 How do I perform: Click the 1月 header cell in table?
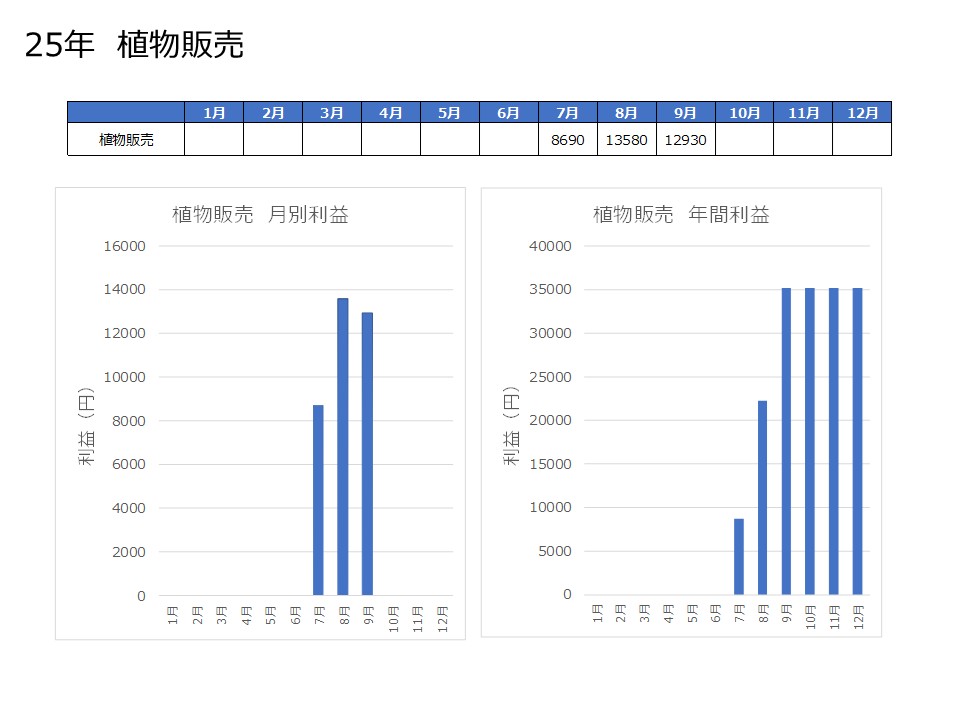pos(214,113)
